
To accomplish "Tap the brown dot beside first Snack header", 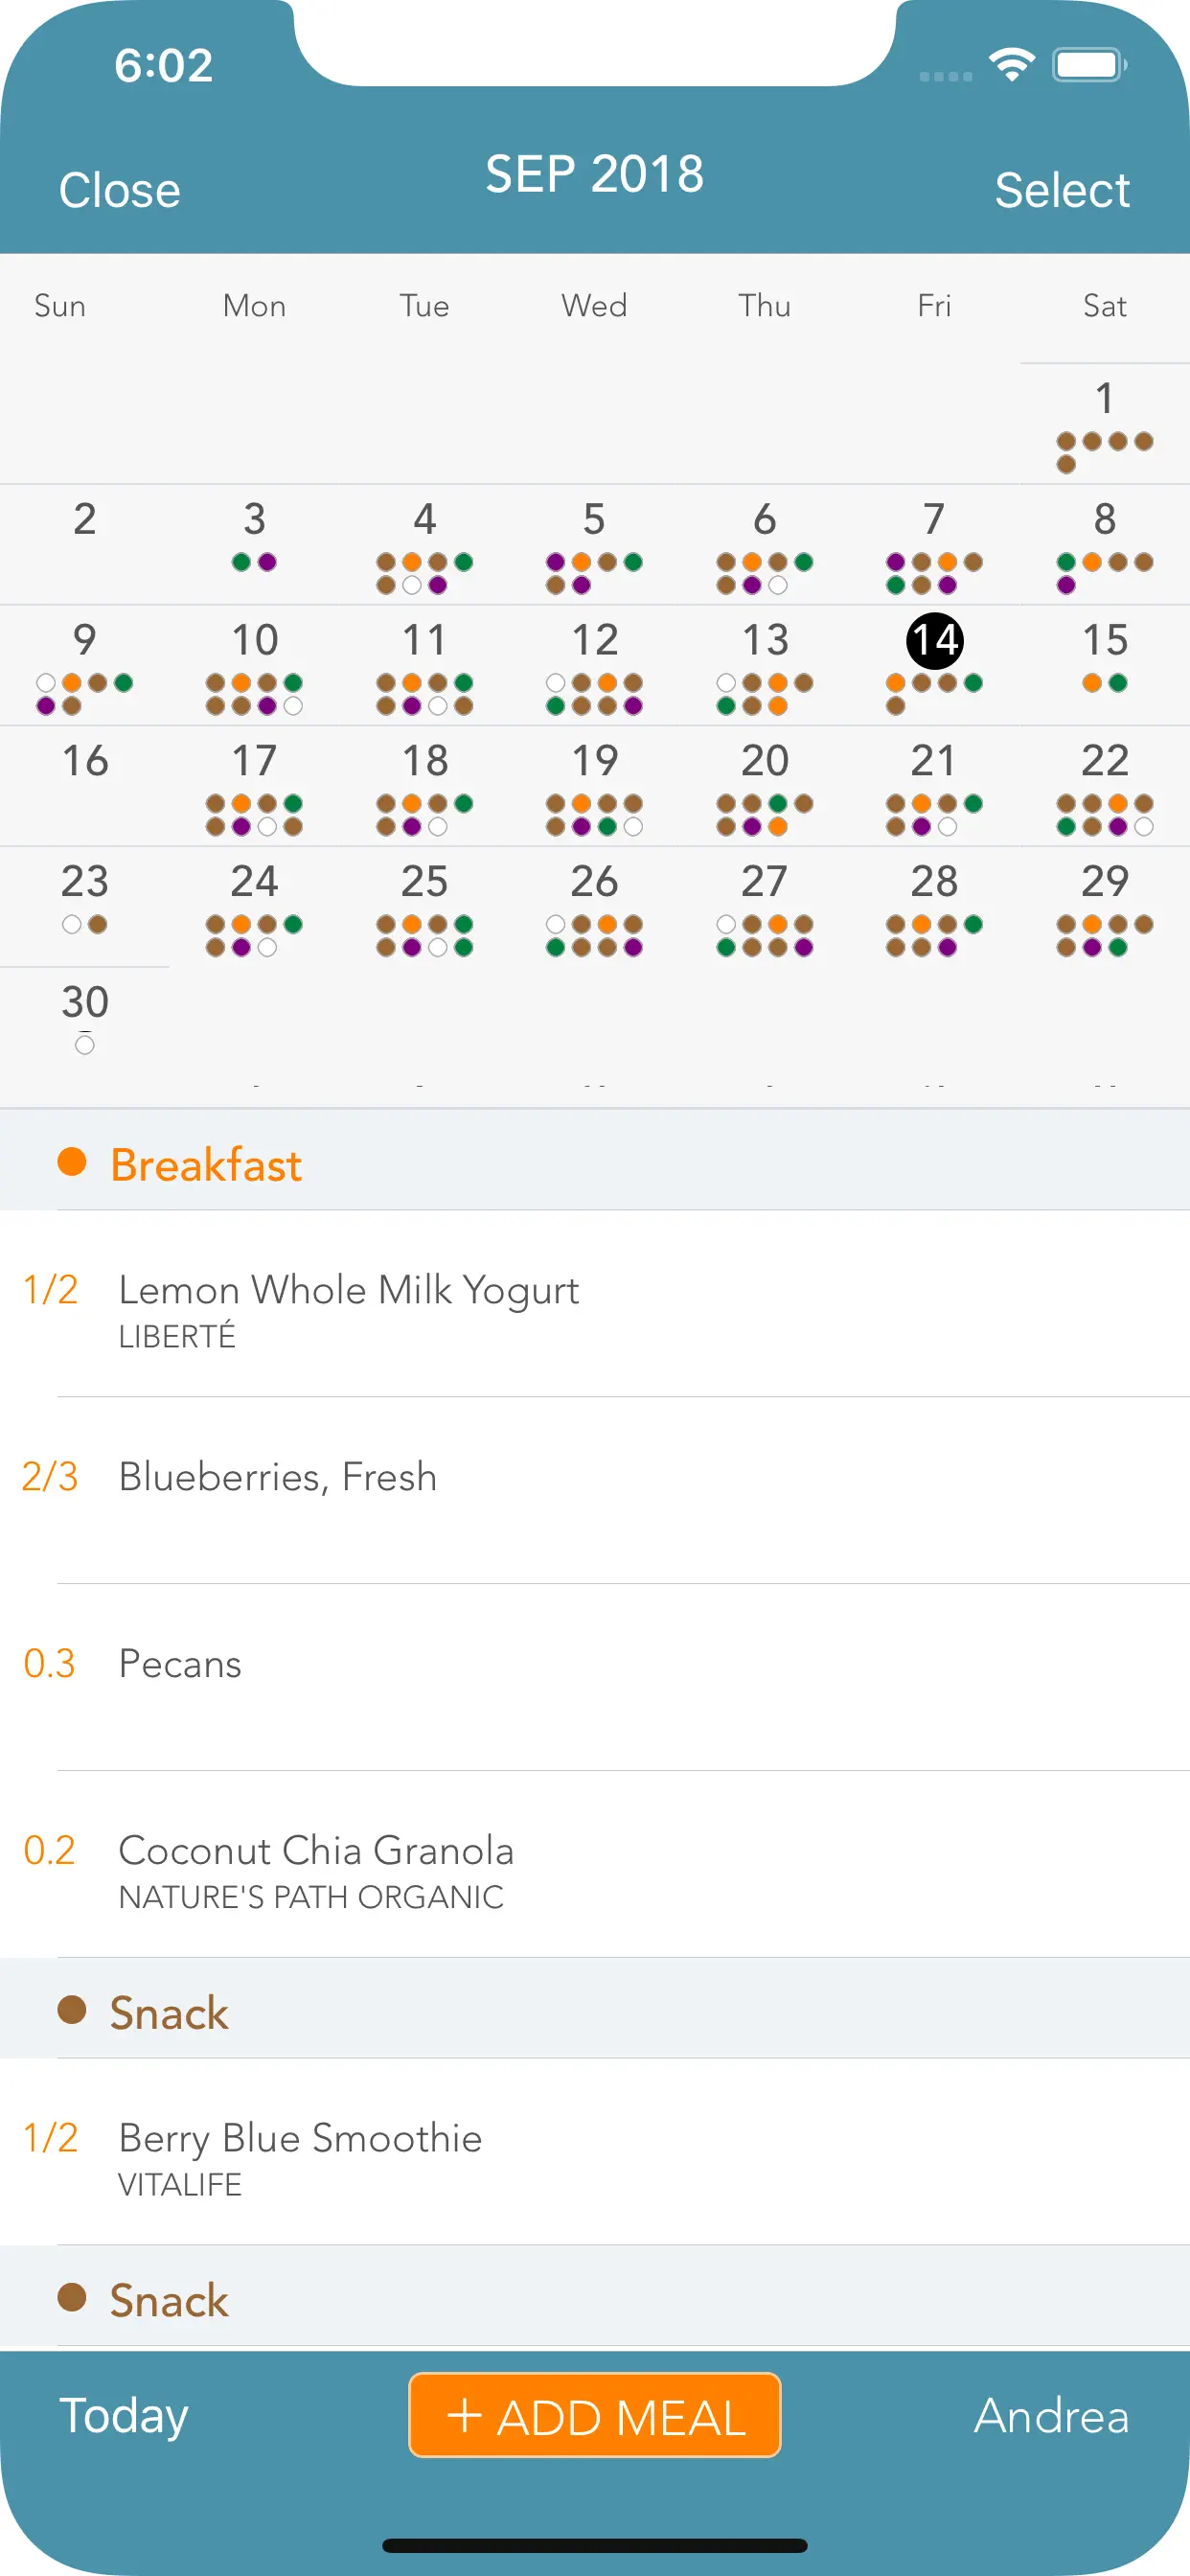I will [72, 2010].
